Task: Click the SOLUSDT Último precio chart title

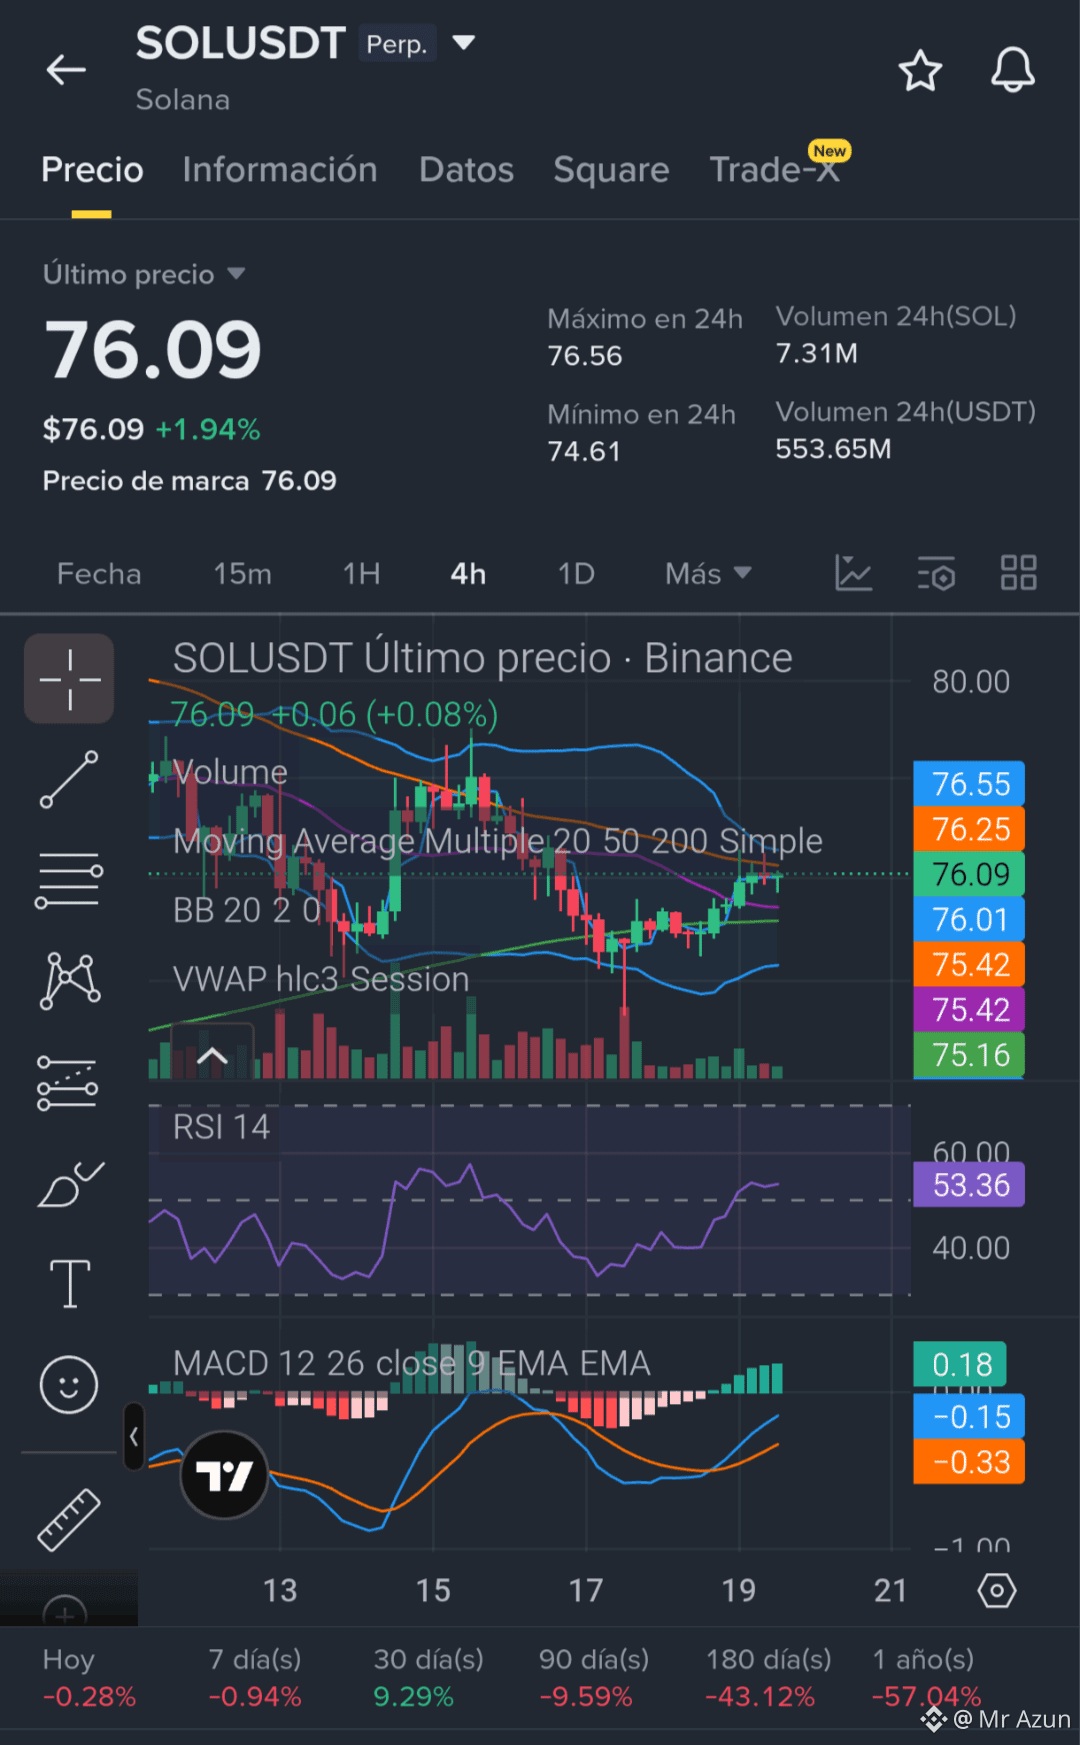Action: tap(482, 658)
